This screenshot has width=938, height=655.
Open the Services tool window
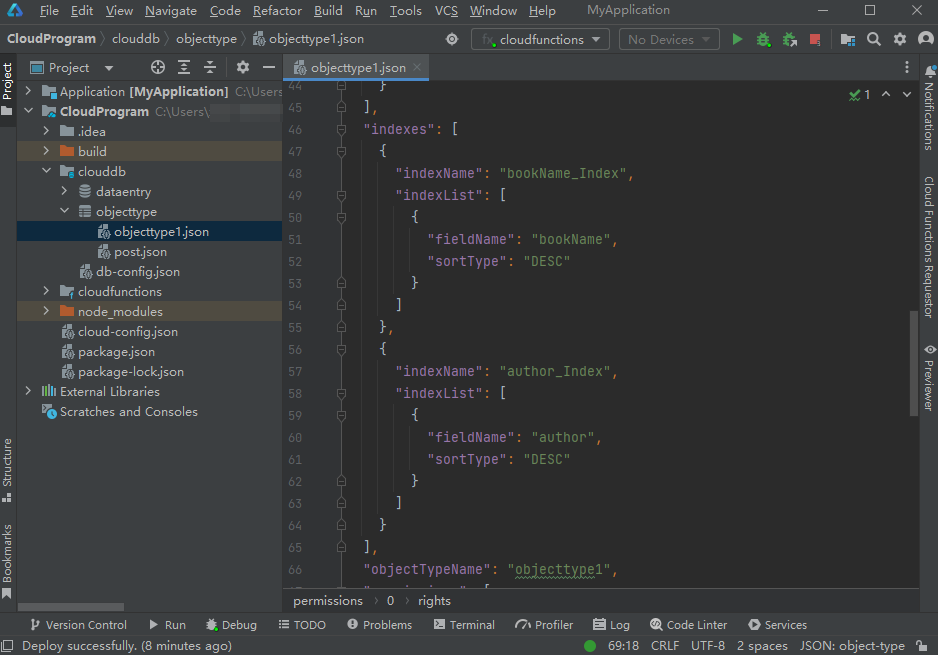(778, 625)
